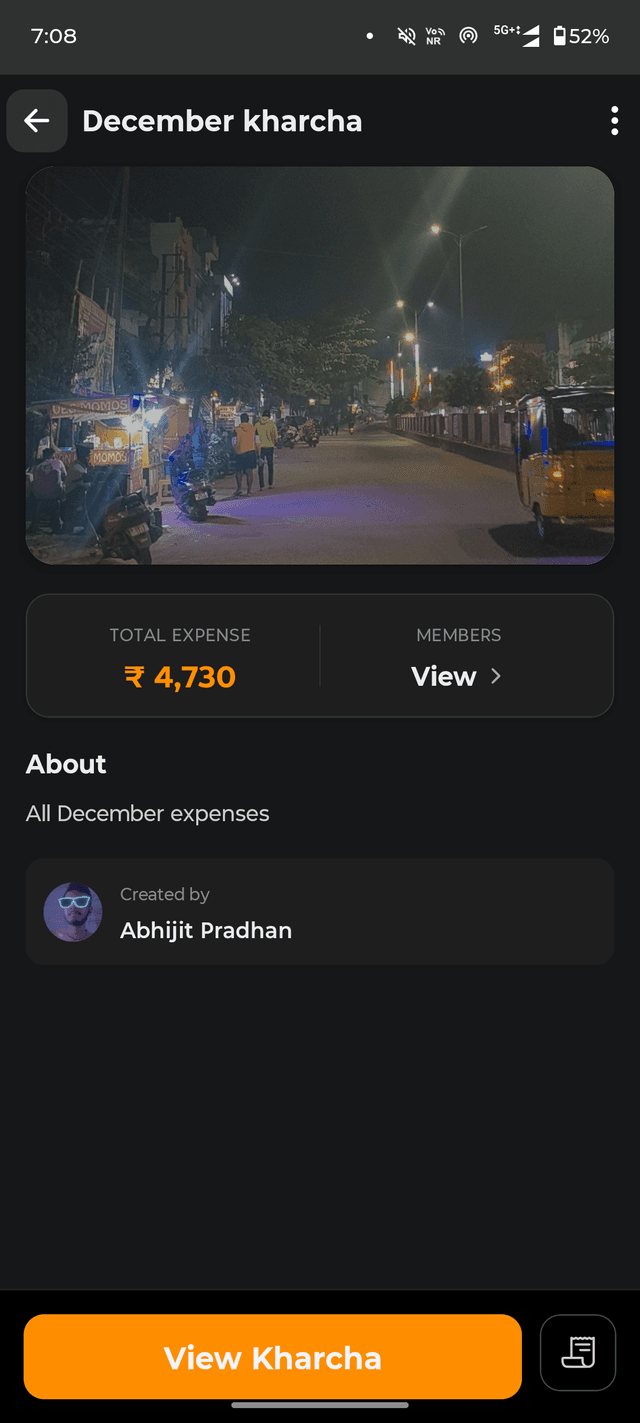Tap the receipt icon beside View Kharcha
This screenshot has width=640, height=1423.
click(577, 1353)
